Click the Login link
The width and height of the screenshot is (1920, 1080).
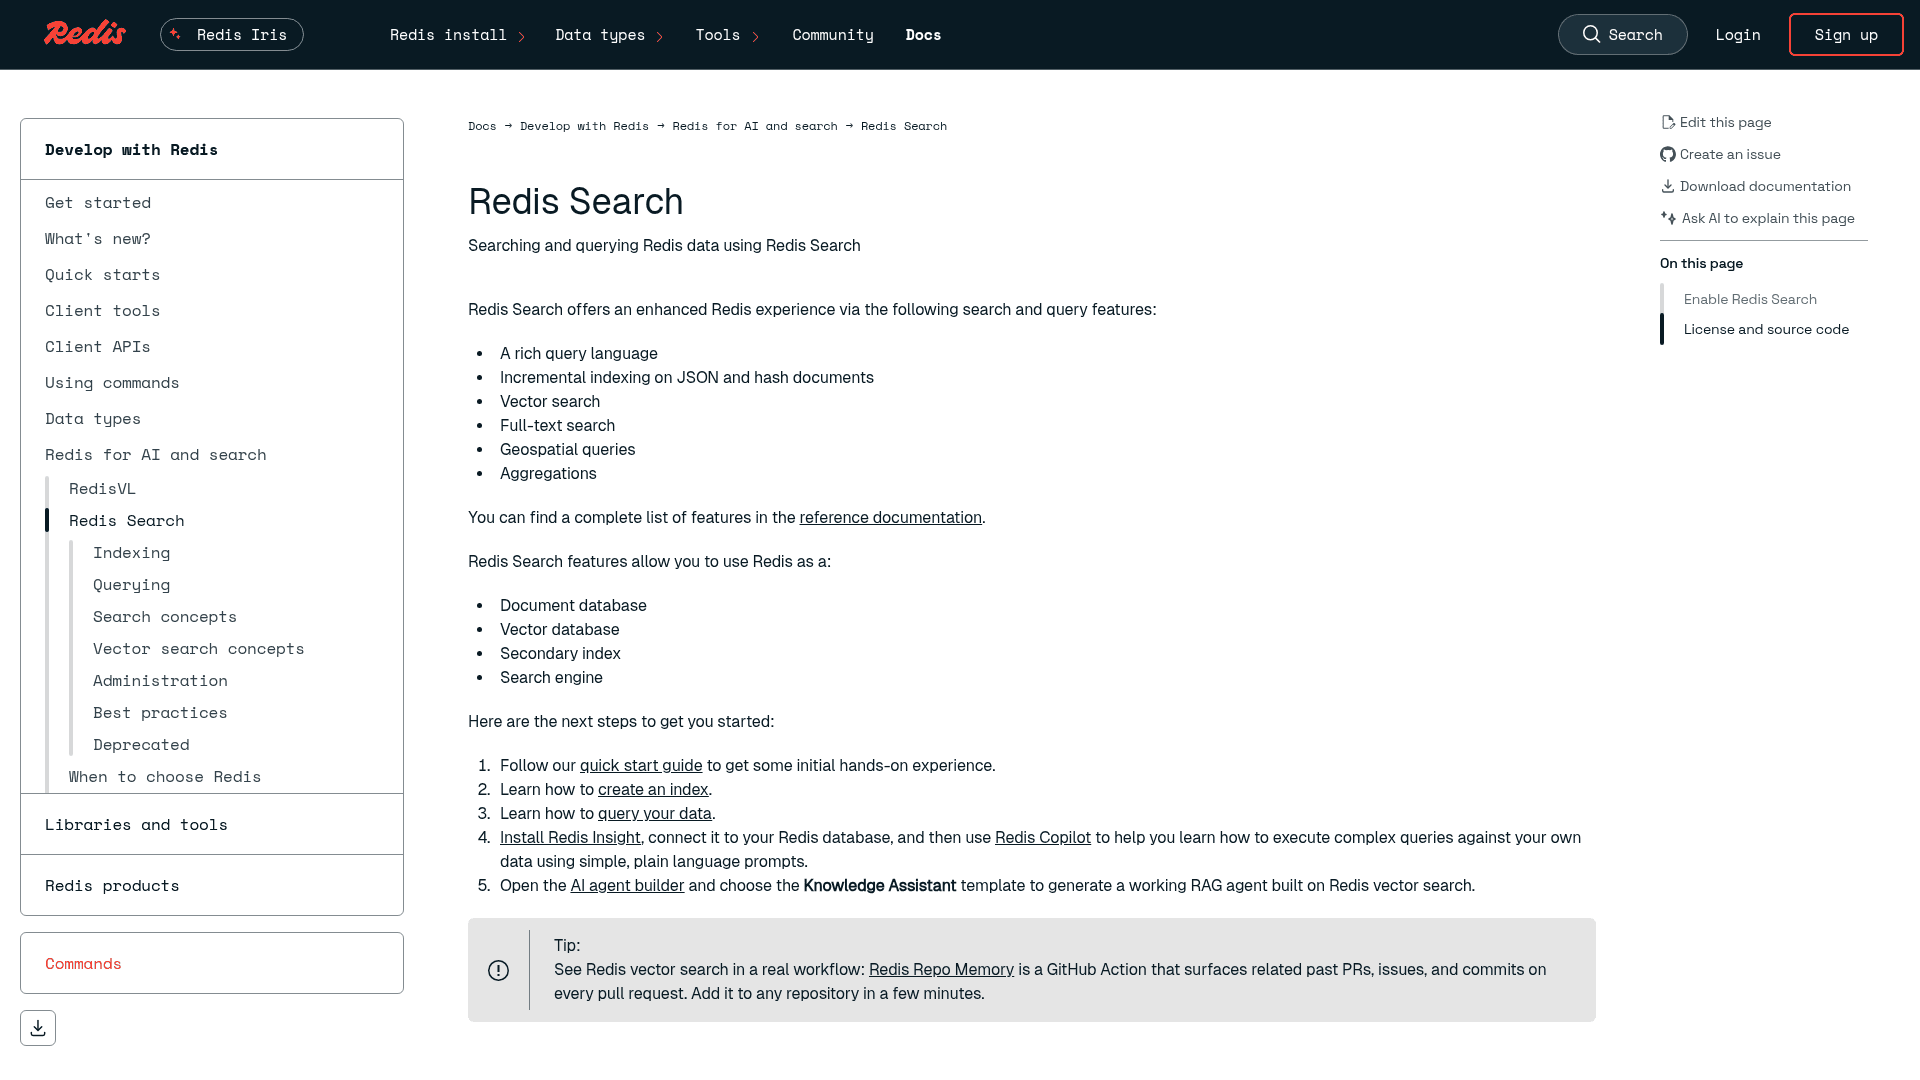[x=1738, y=35]
